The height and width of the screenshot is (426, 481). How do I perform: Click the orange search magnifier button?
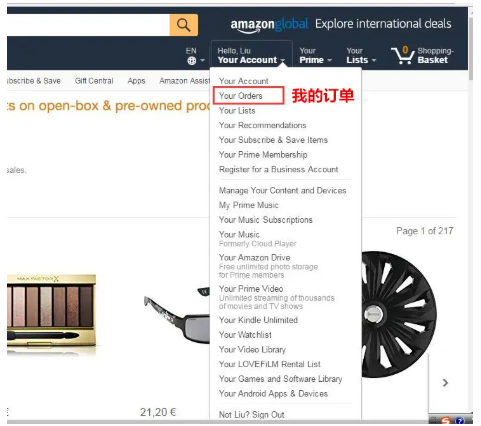click(x=184, y=25)
